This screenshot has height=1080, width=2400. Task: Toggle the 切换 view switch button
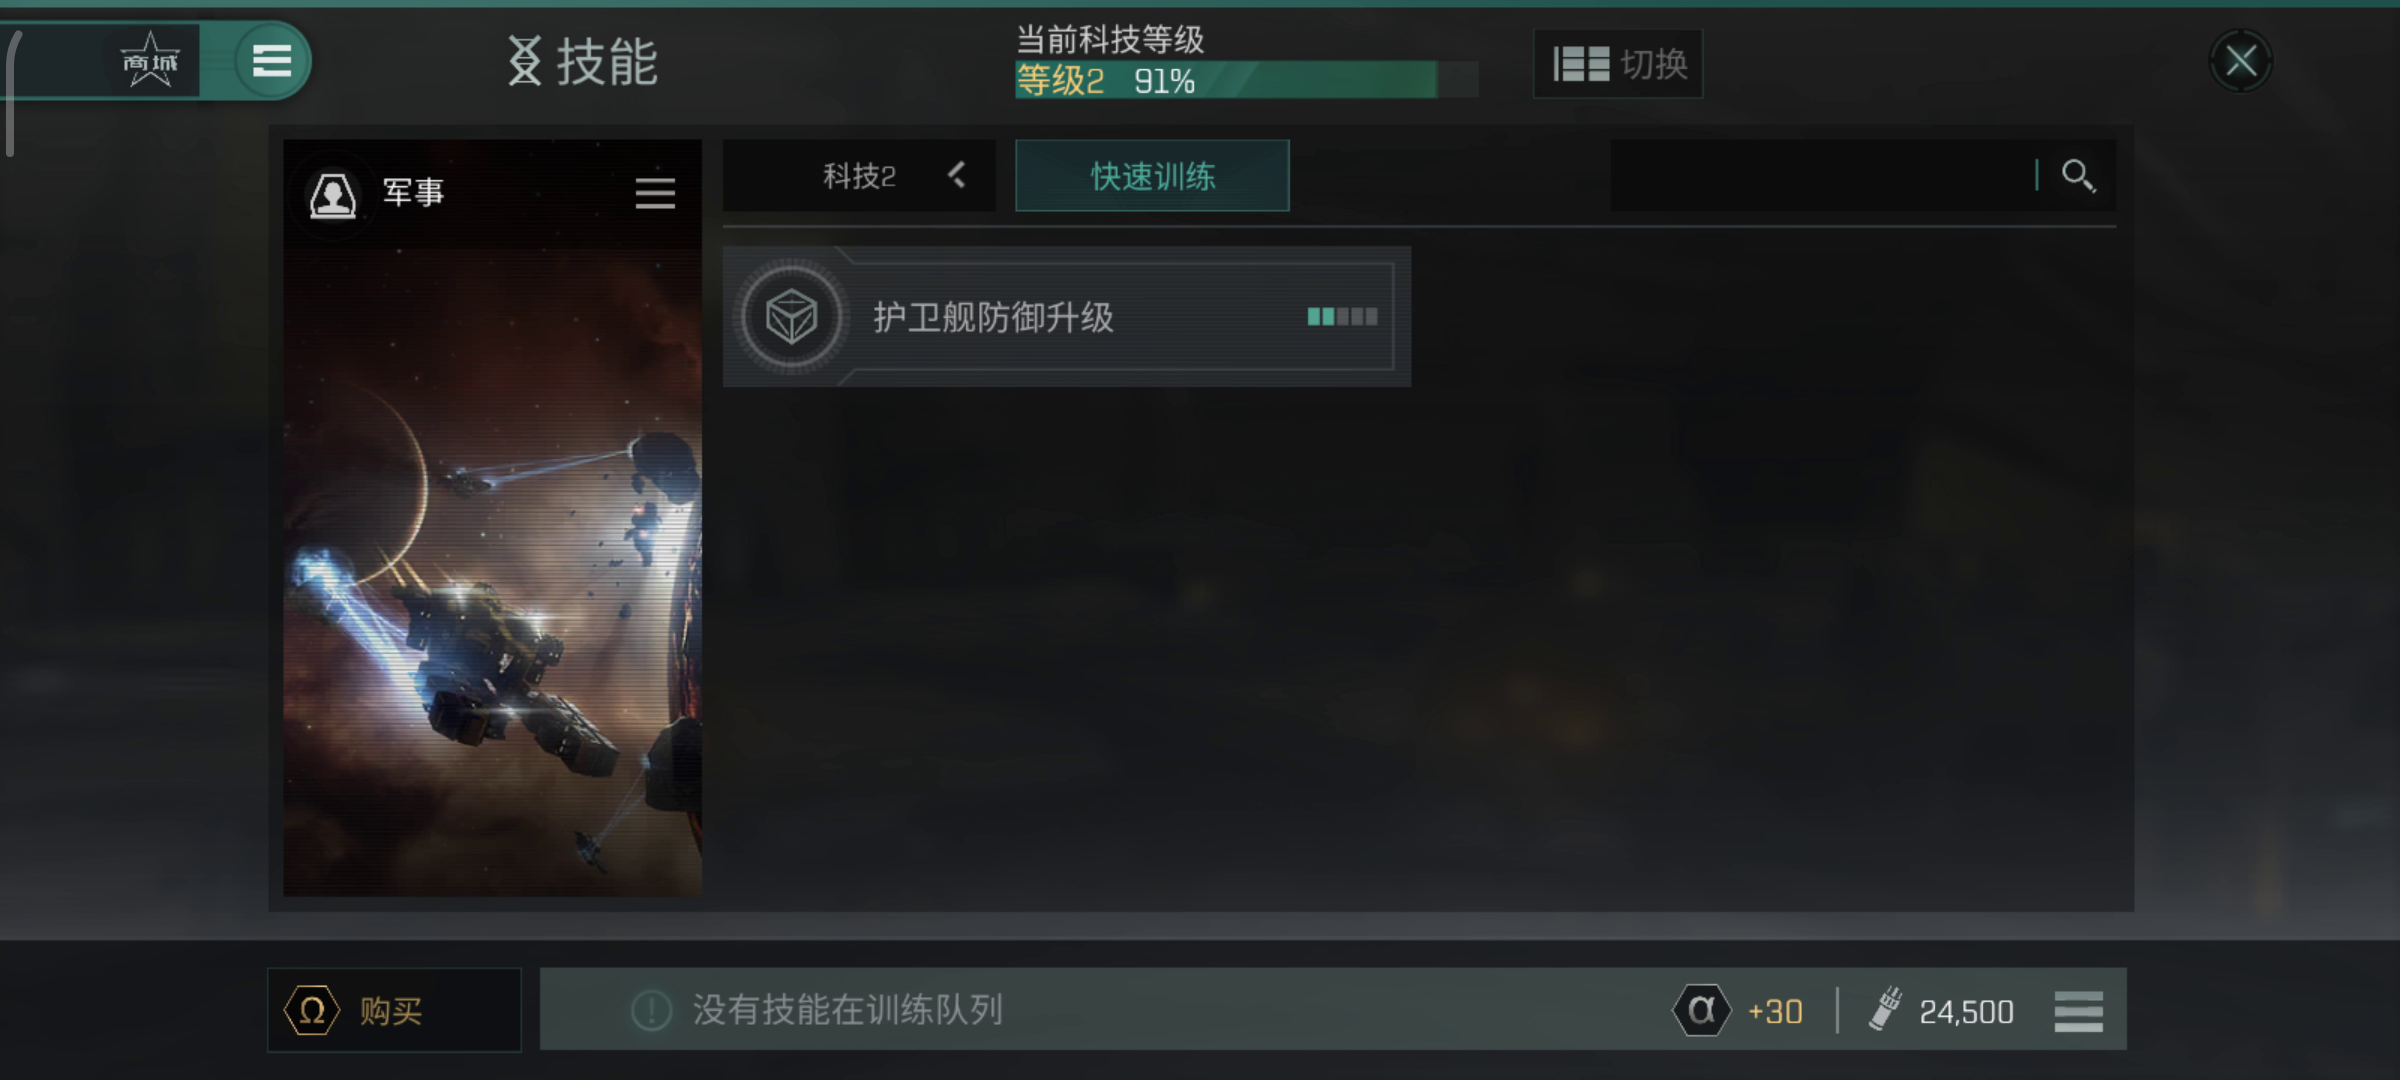coord(1618,64)
